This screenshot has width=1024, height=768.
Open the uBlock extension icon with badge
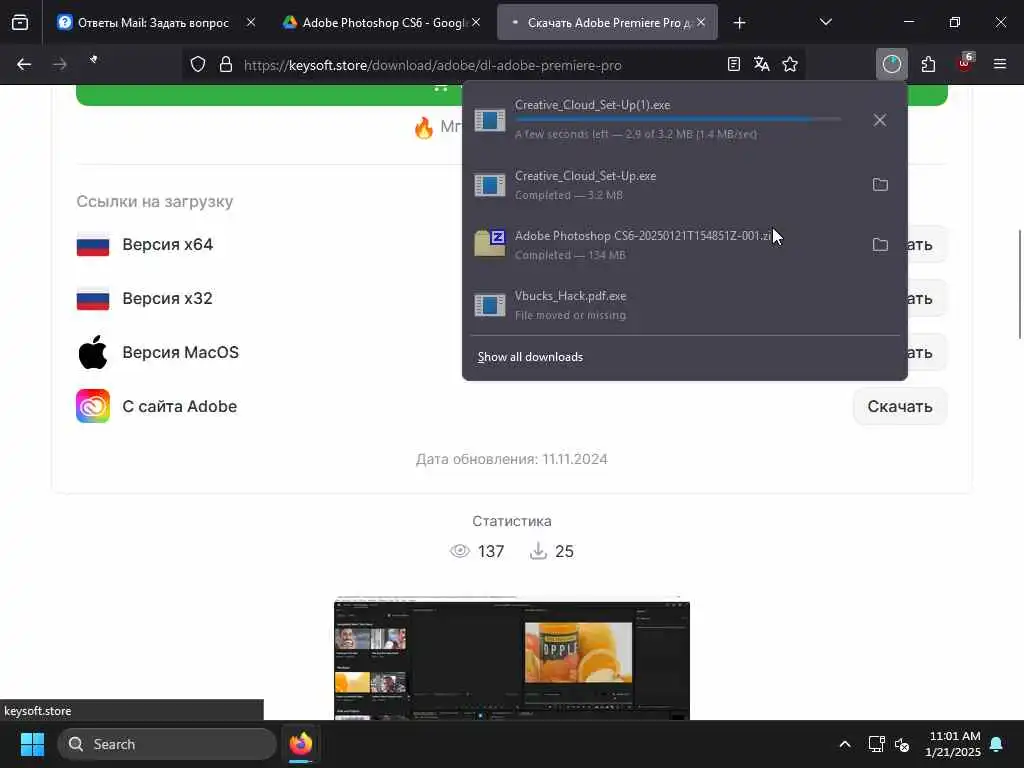[965, 63]
